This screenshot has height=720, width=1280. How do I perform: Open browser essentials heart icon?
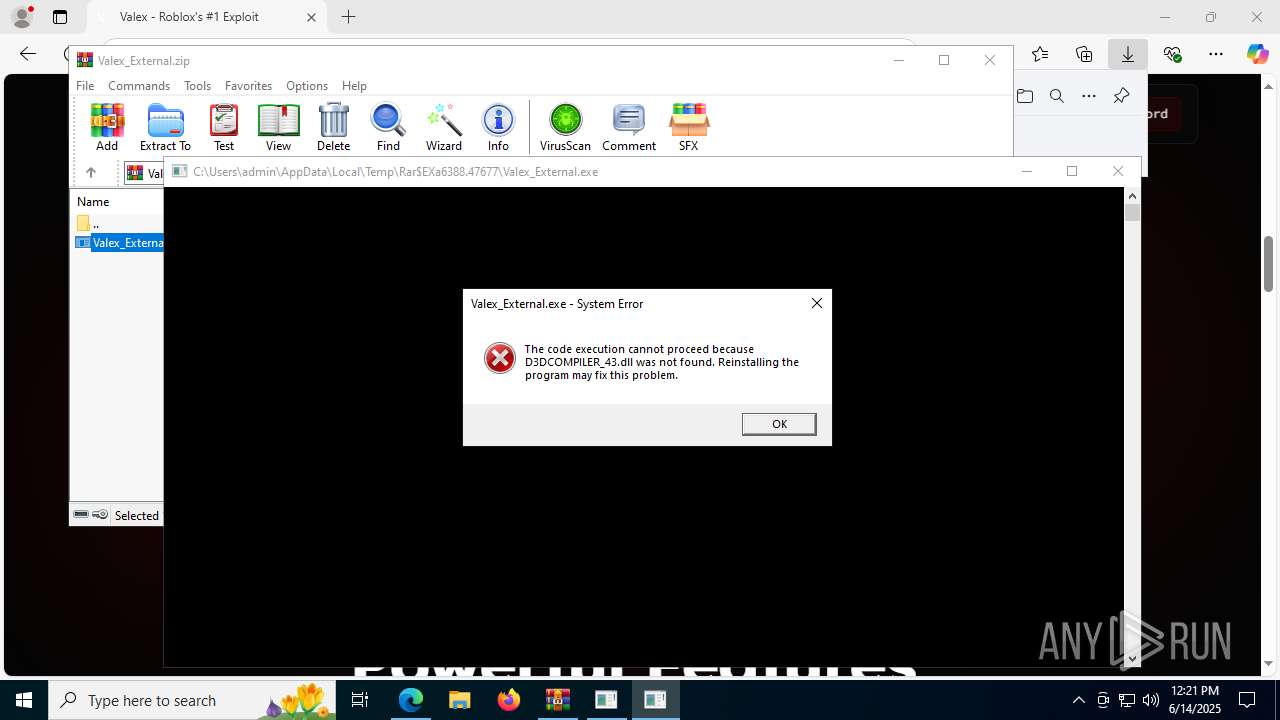(1172, 54)
